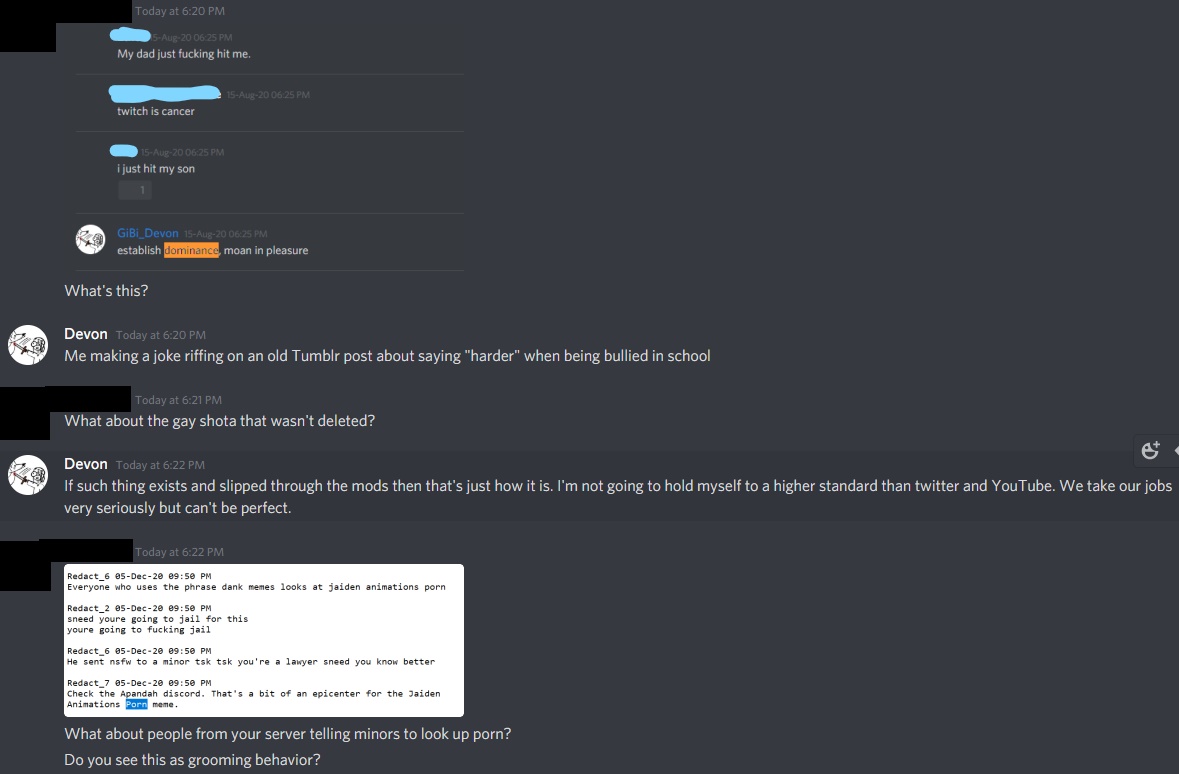Click the reaction count box showing 1

pyautogui.click(x=135, y=190)
